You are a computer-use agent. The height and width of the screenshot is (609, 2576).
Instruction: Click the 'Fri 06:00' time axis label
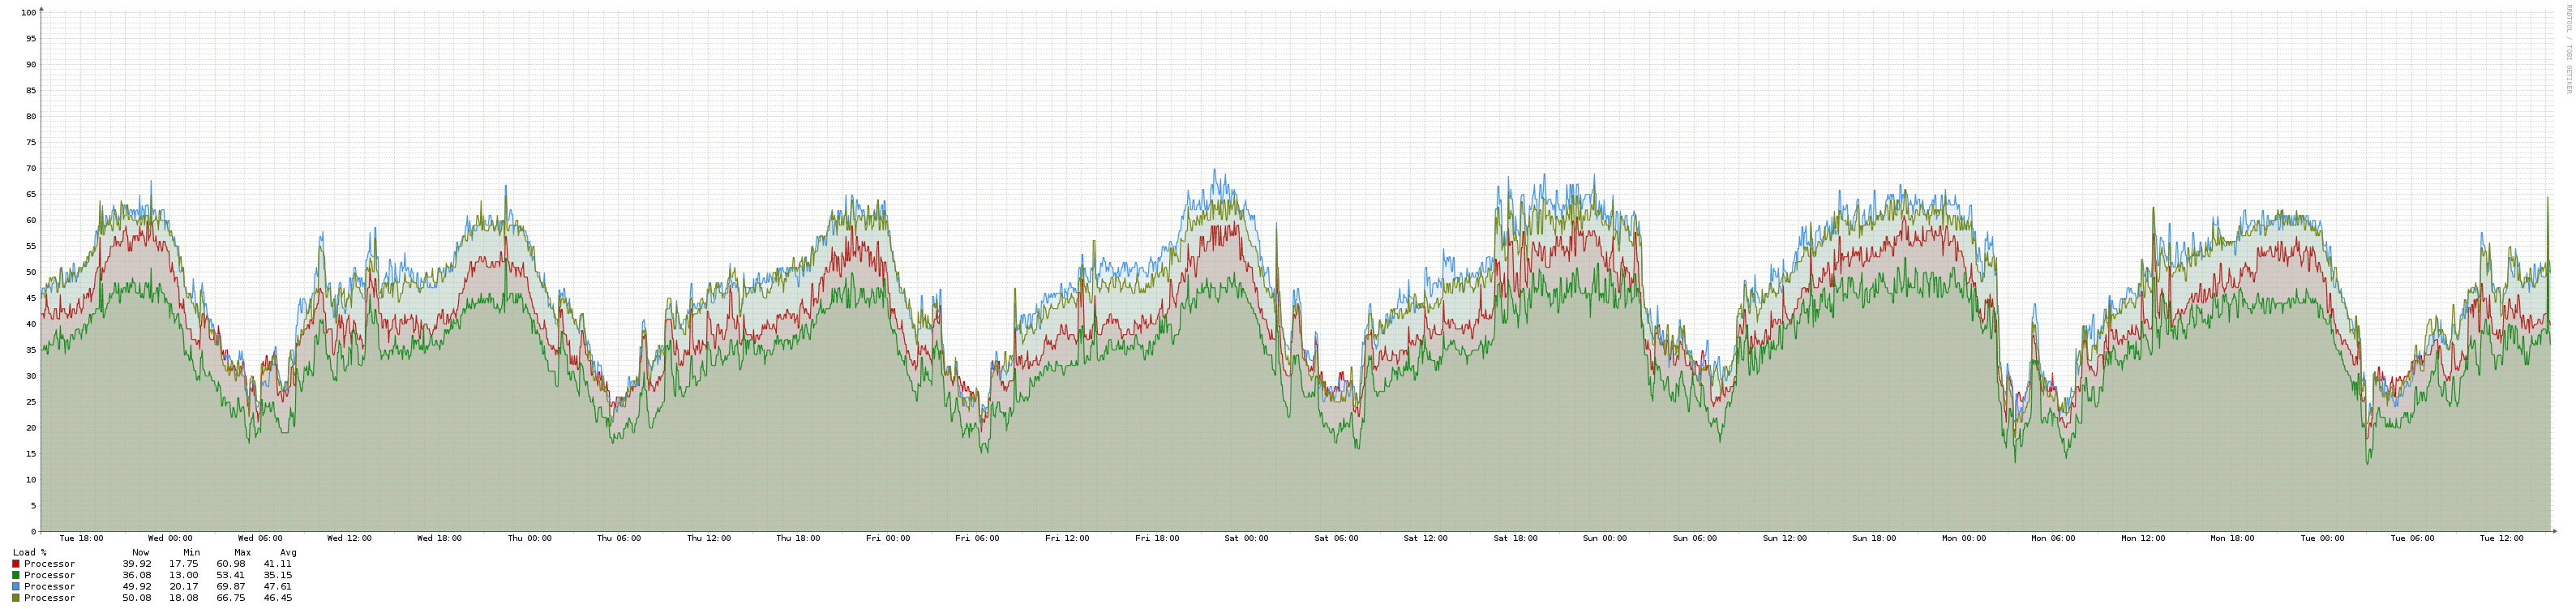(x=977, y=539)
